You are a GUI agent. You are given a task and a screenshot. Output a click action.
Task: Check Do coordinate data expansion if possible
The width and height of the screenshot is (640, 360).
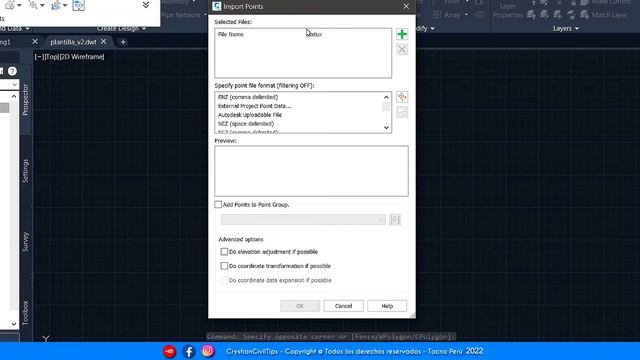click(x=224, y=280)
